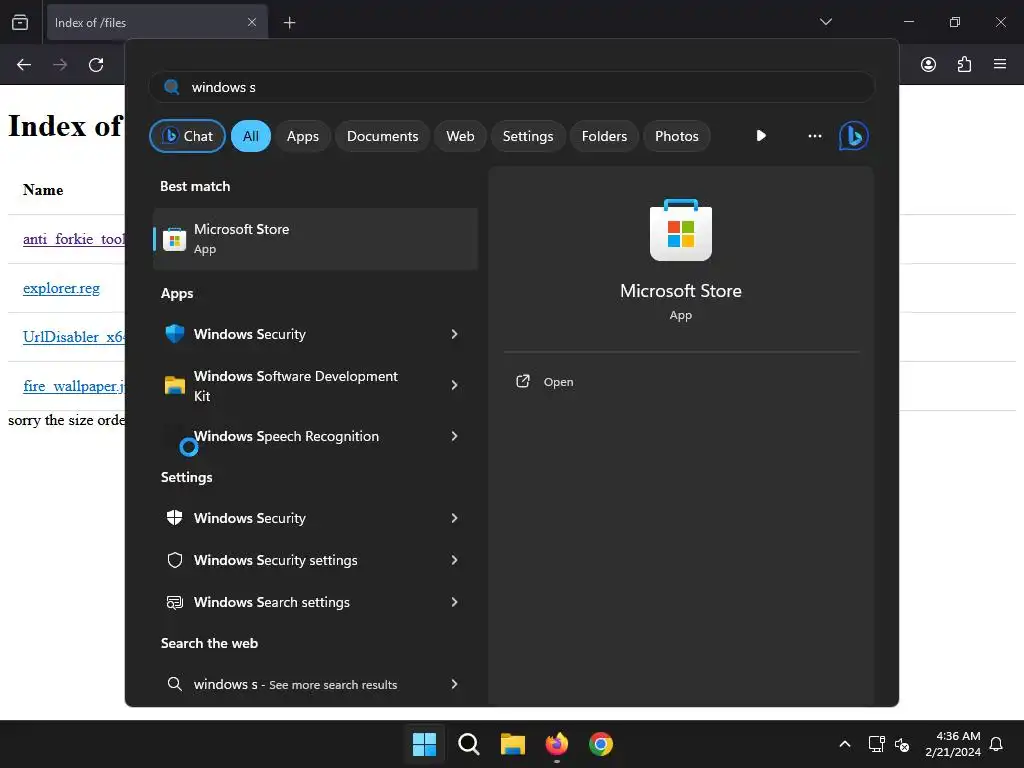Expand Windows Speech Recognition chevron
Image resolution: width=1024 pixels, height=768 pixels.
pos(455,436)
